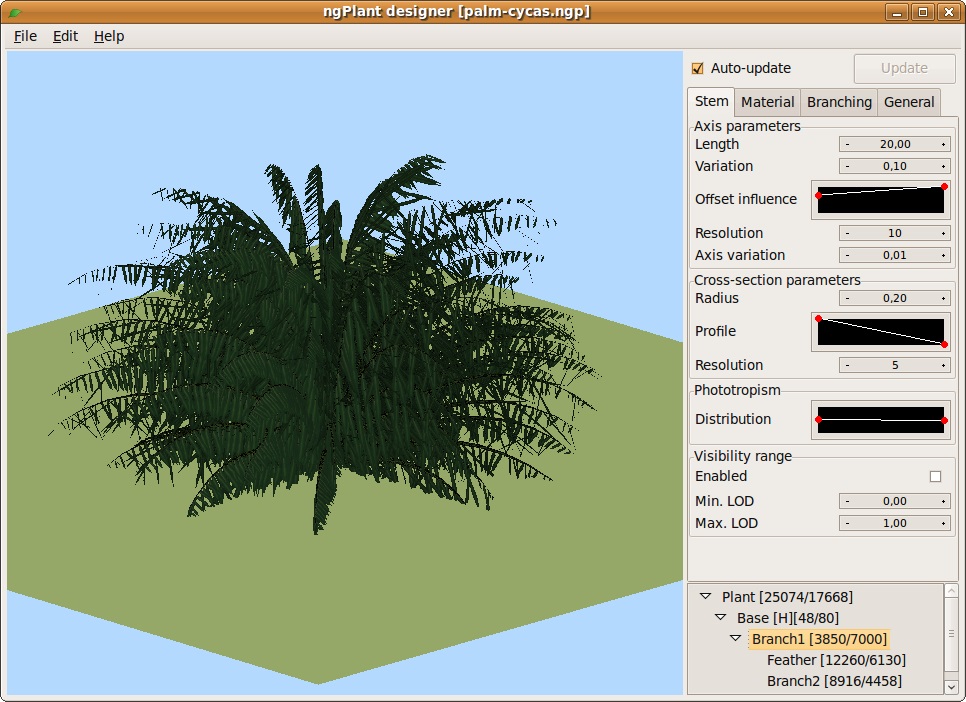Increase the cross-section Radius value
This screenshot has height=702, width=966.
point(943,298)
